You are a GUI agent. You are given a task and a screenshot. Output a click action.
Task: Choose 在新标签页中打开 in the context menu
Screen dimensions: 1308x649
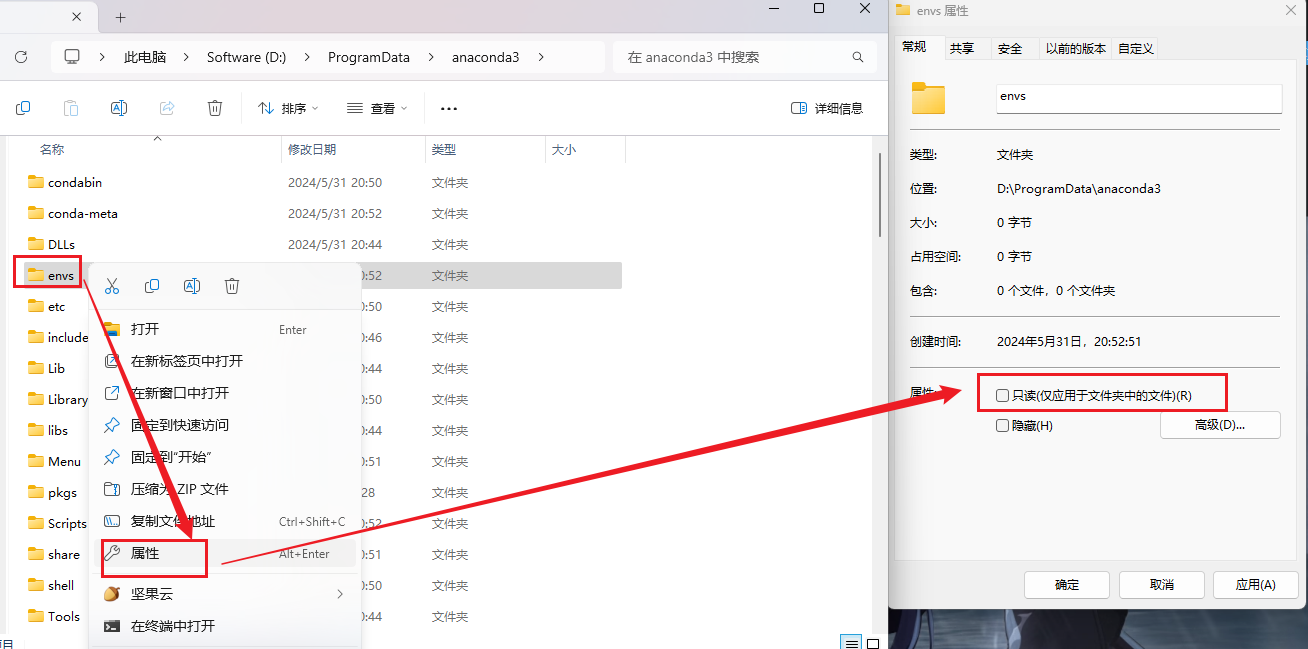[225, 361]
